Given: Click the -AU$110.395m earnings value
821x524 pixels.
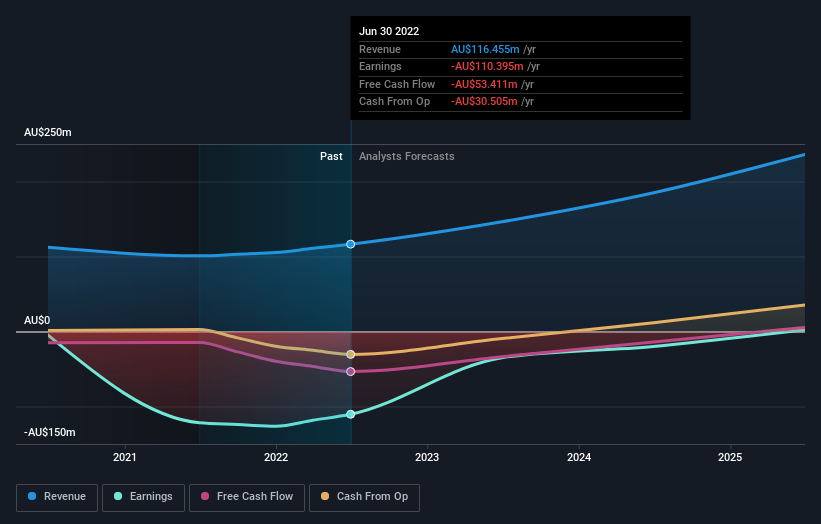Looking at the screenshot, I should pos(487,66).
